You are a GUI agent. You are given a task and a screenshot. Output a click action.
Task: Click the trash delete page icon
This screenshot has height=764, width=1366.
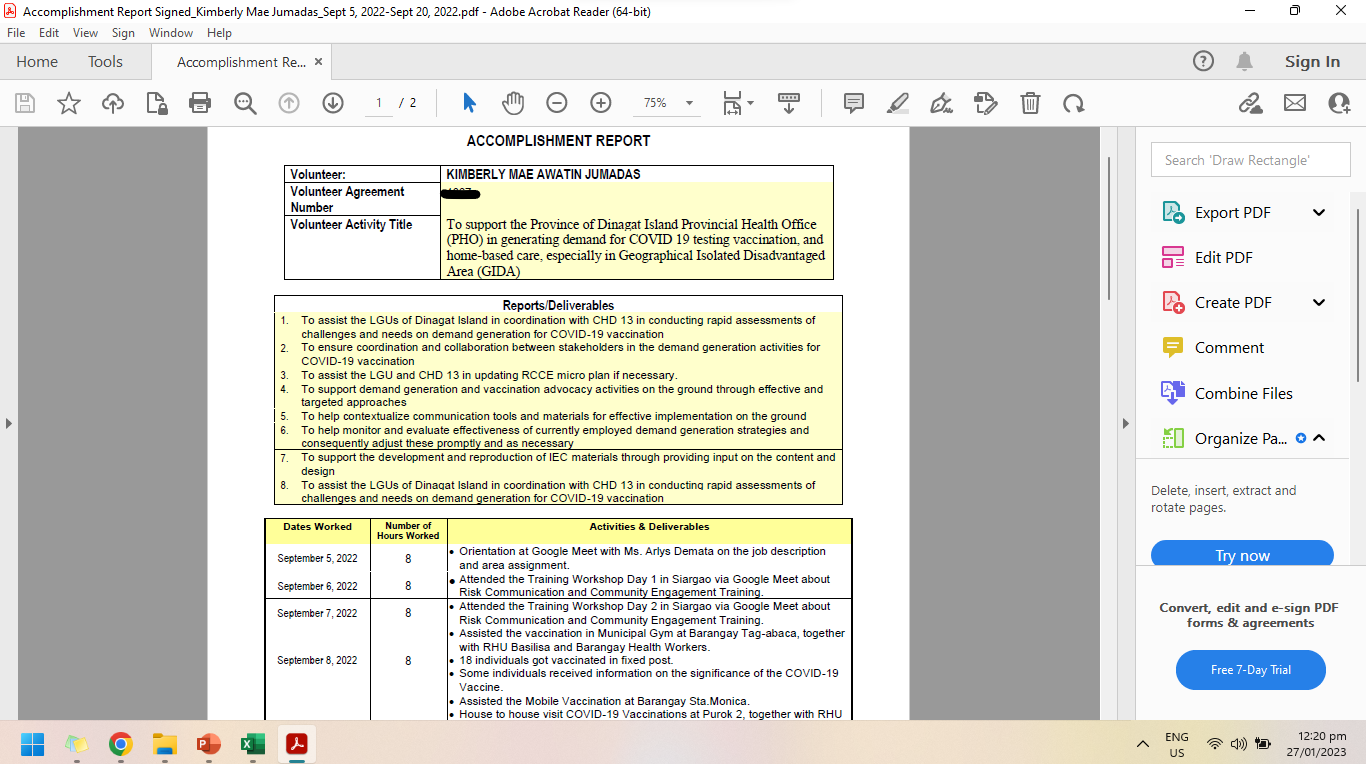point(1030,103)
